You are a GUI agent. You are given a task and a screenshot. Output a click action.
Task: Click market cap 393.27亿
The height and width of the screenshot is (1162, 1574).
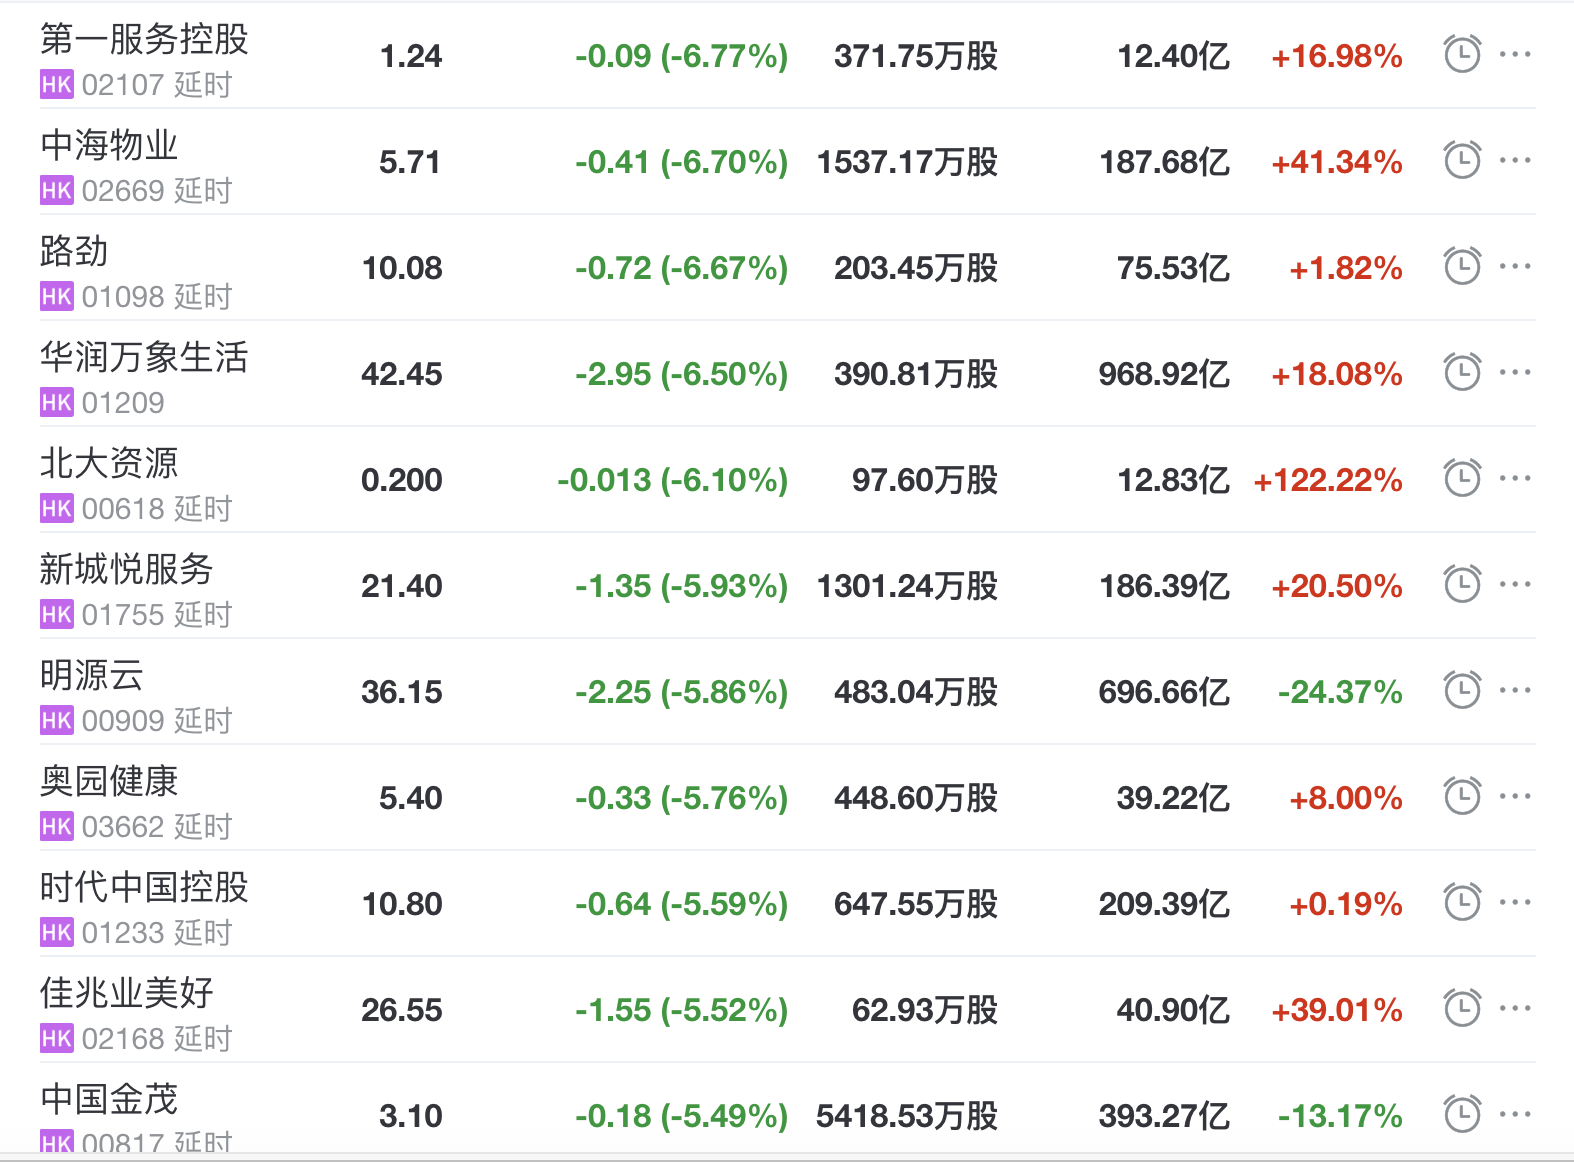(x=1164, y=1116)
